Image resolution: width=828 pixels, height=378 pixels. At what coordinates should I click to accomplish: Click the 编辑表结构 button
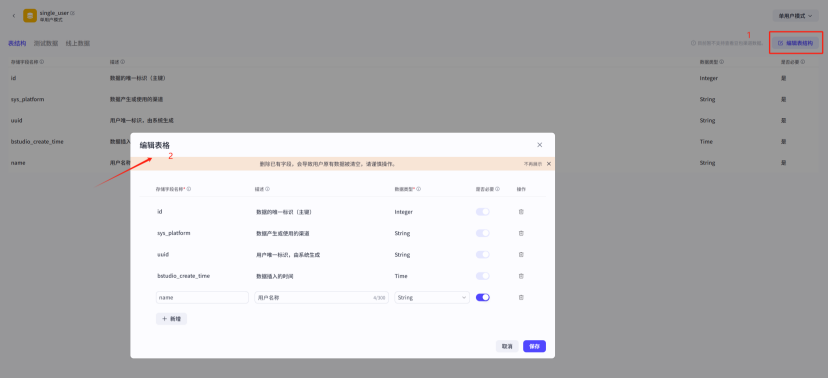(x=795, y=43)
